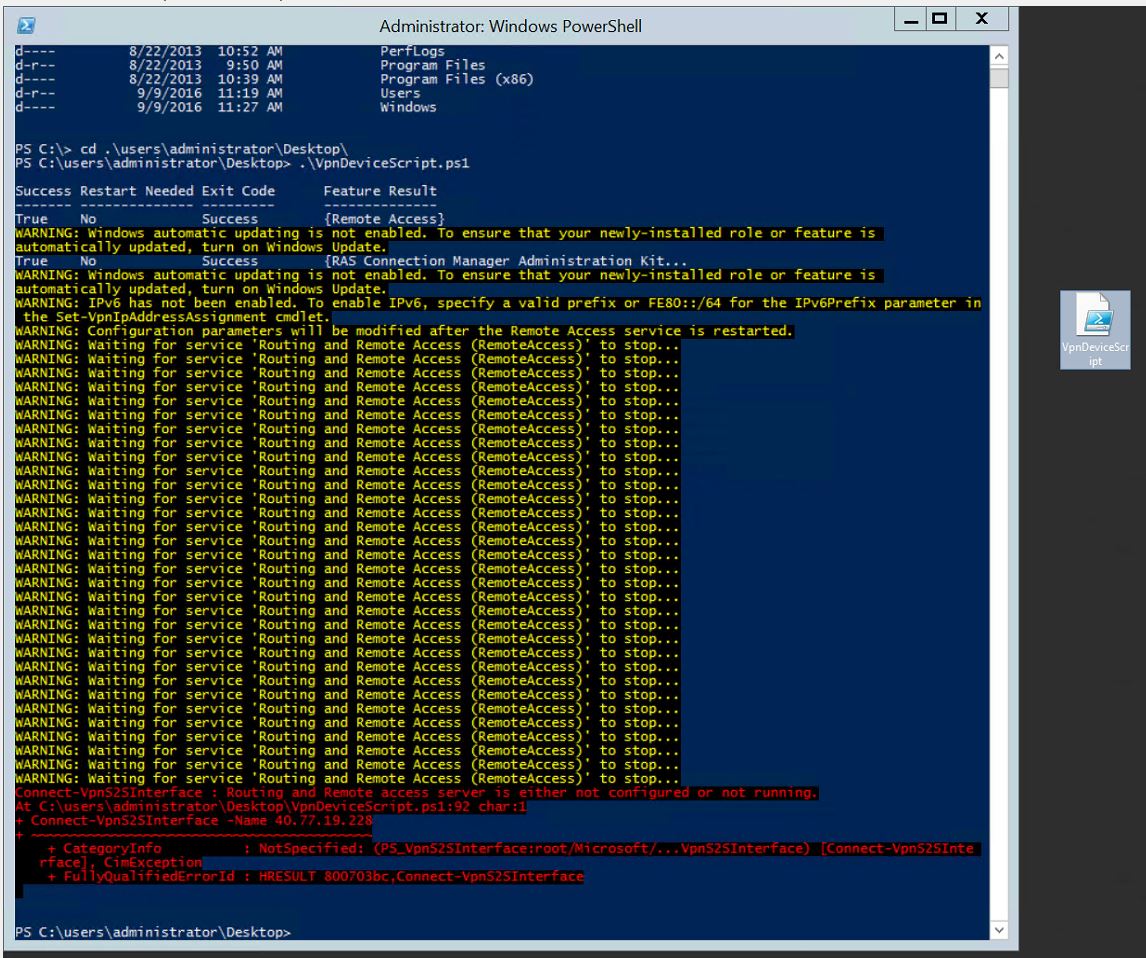Screen dimensions: 1146x958
Task: Click the '{Remote Access}' feature result text
Action: click(x=384, y=219)
